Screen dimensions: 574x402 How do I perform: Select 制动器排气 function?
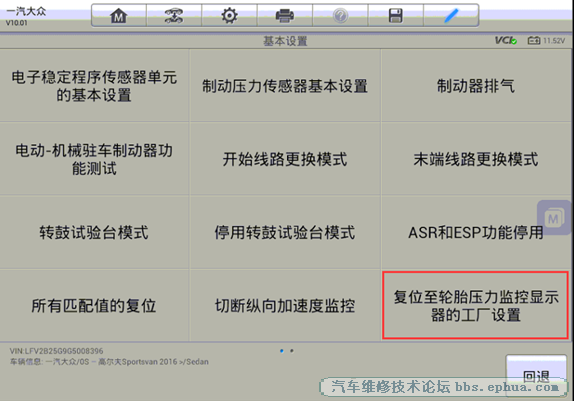[476, 86]
